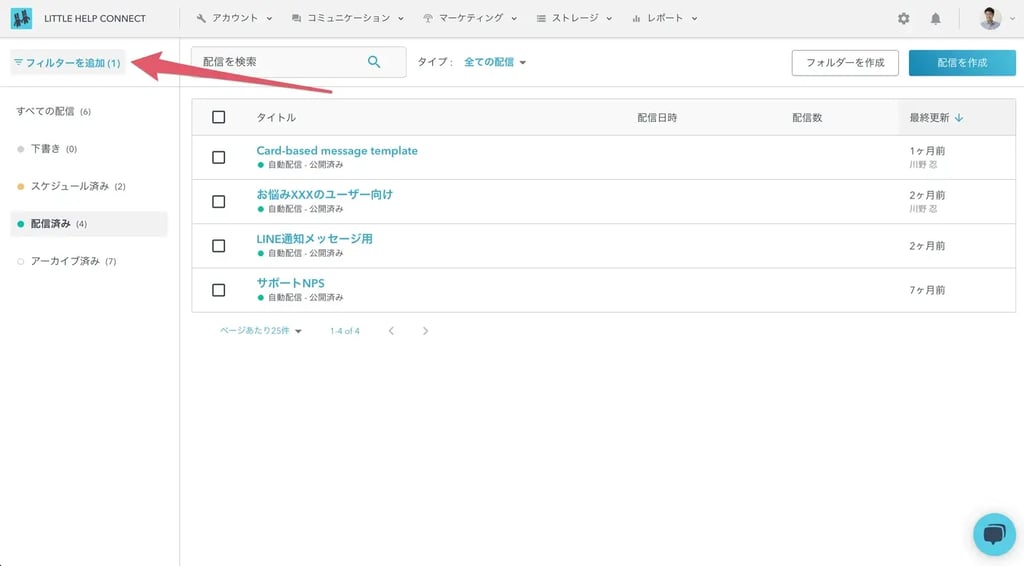Check the Card-based message template row
Image resolution: width=1024 pixels, height=566 pixels.
[x=219, y=157]
